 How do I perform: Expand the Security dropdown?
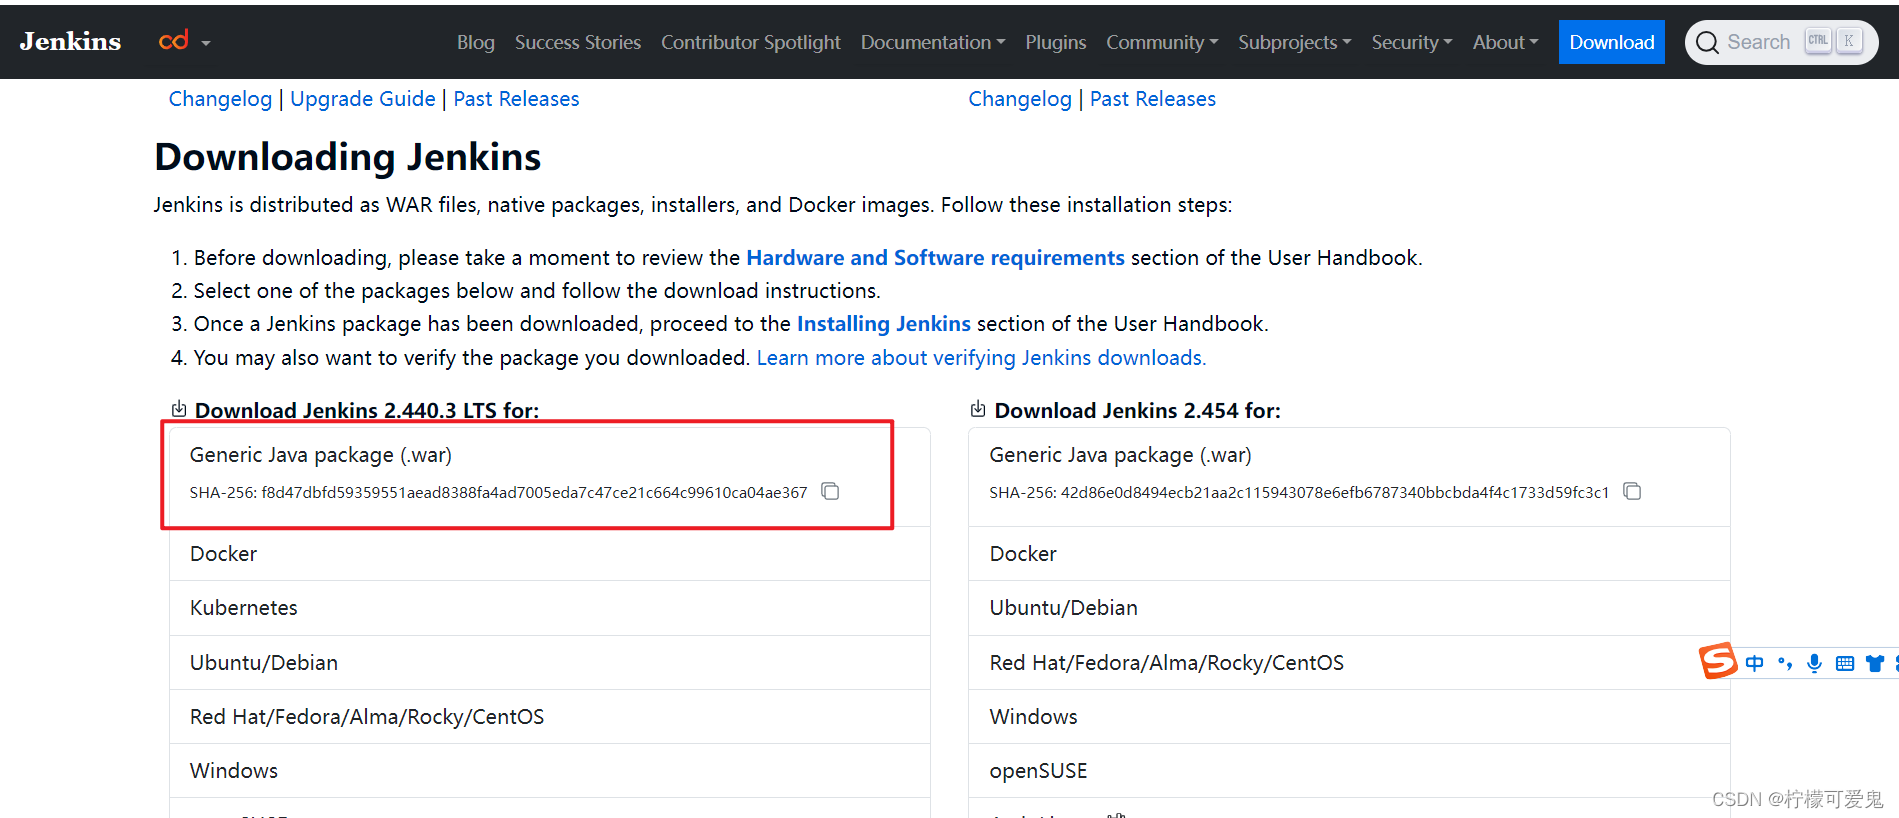[x=1412, y=42]
